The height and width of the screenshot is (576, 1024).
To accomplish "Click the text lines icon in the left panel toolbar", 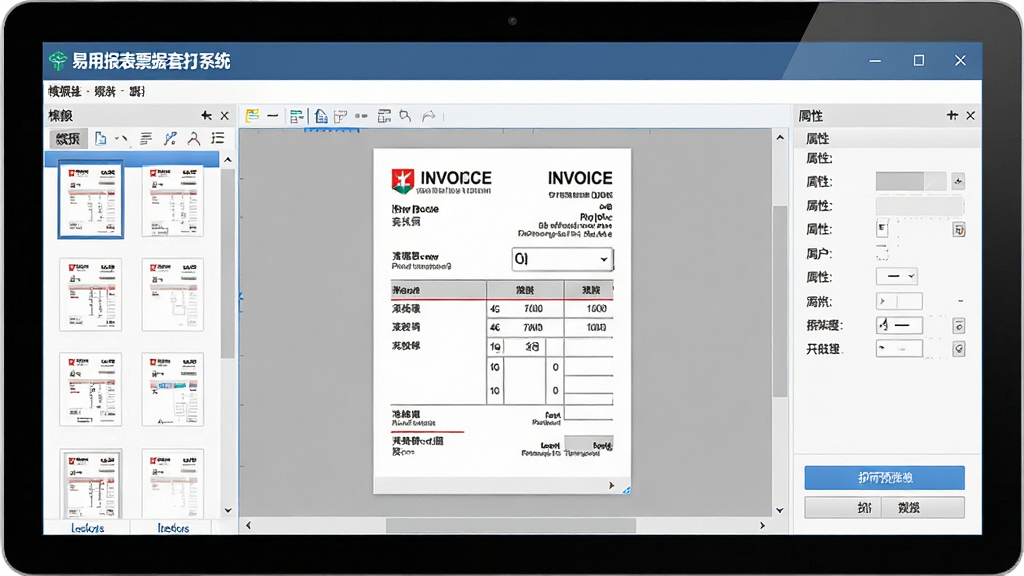I will [146, 138].
